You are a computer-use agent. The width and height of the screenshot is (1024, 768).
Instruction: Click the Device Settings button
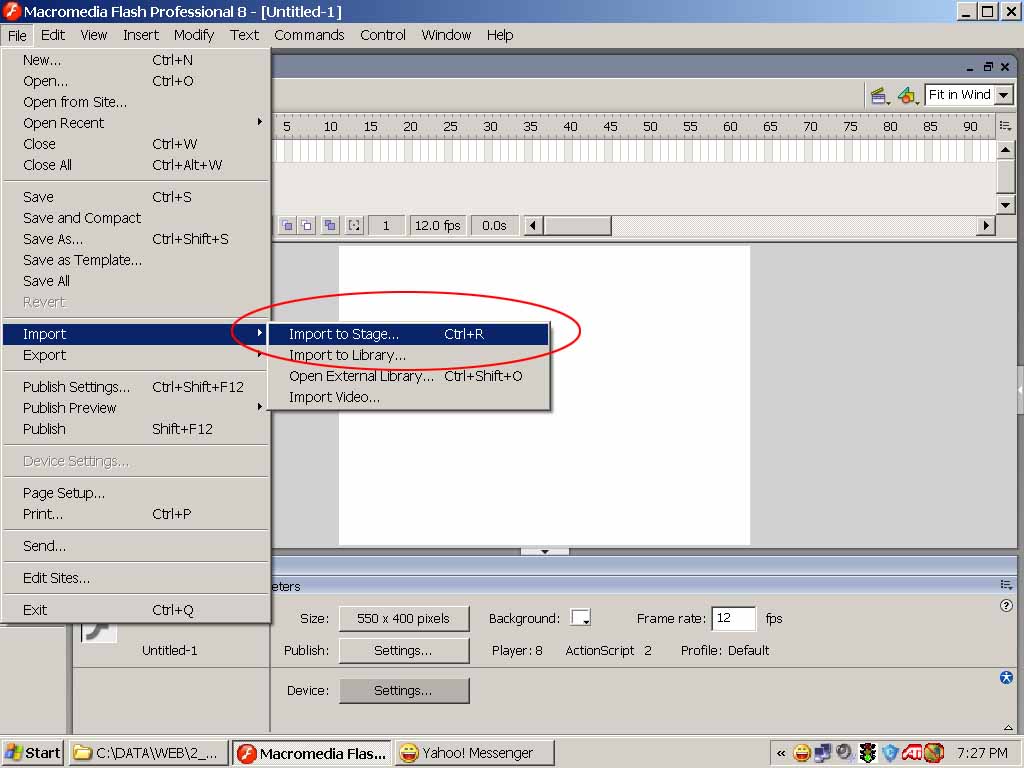pos(404,690)
